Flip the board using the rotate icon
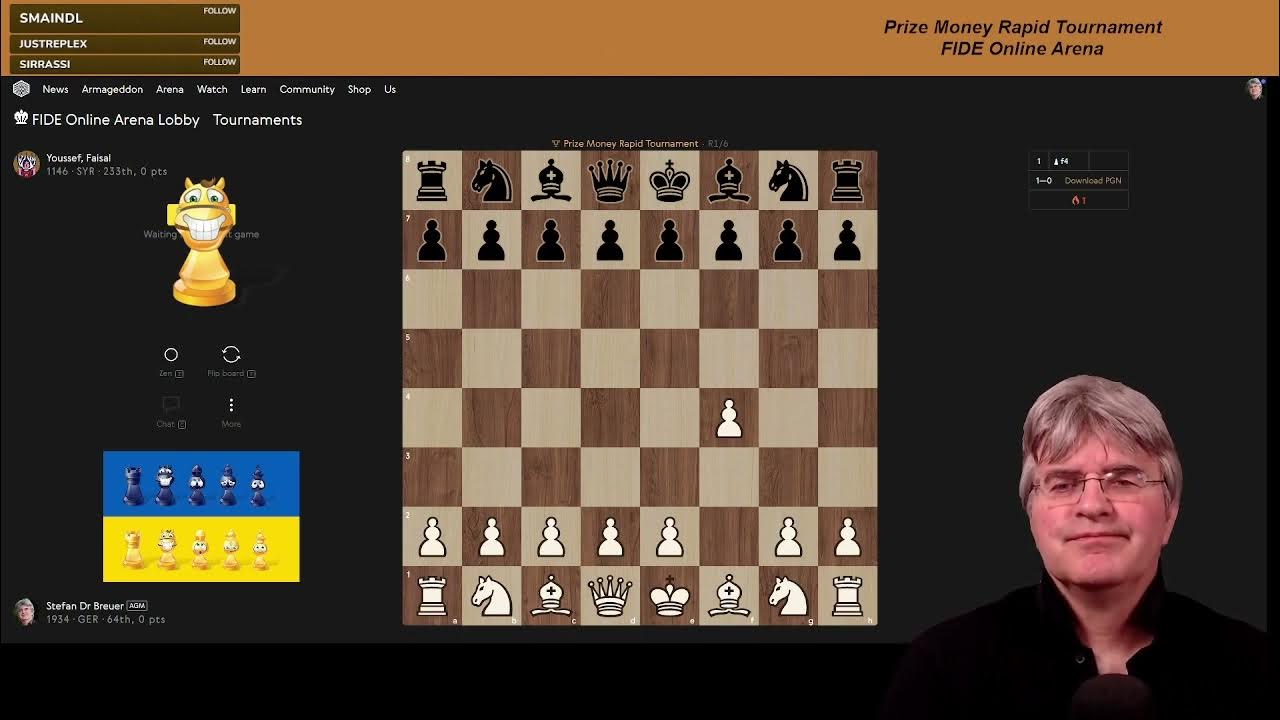The image size is (1280, 720). 231,355
